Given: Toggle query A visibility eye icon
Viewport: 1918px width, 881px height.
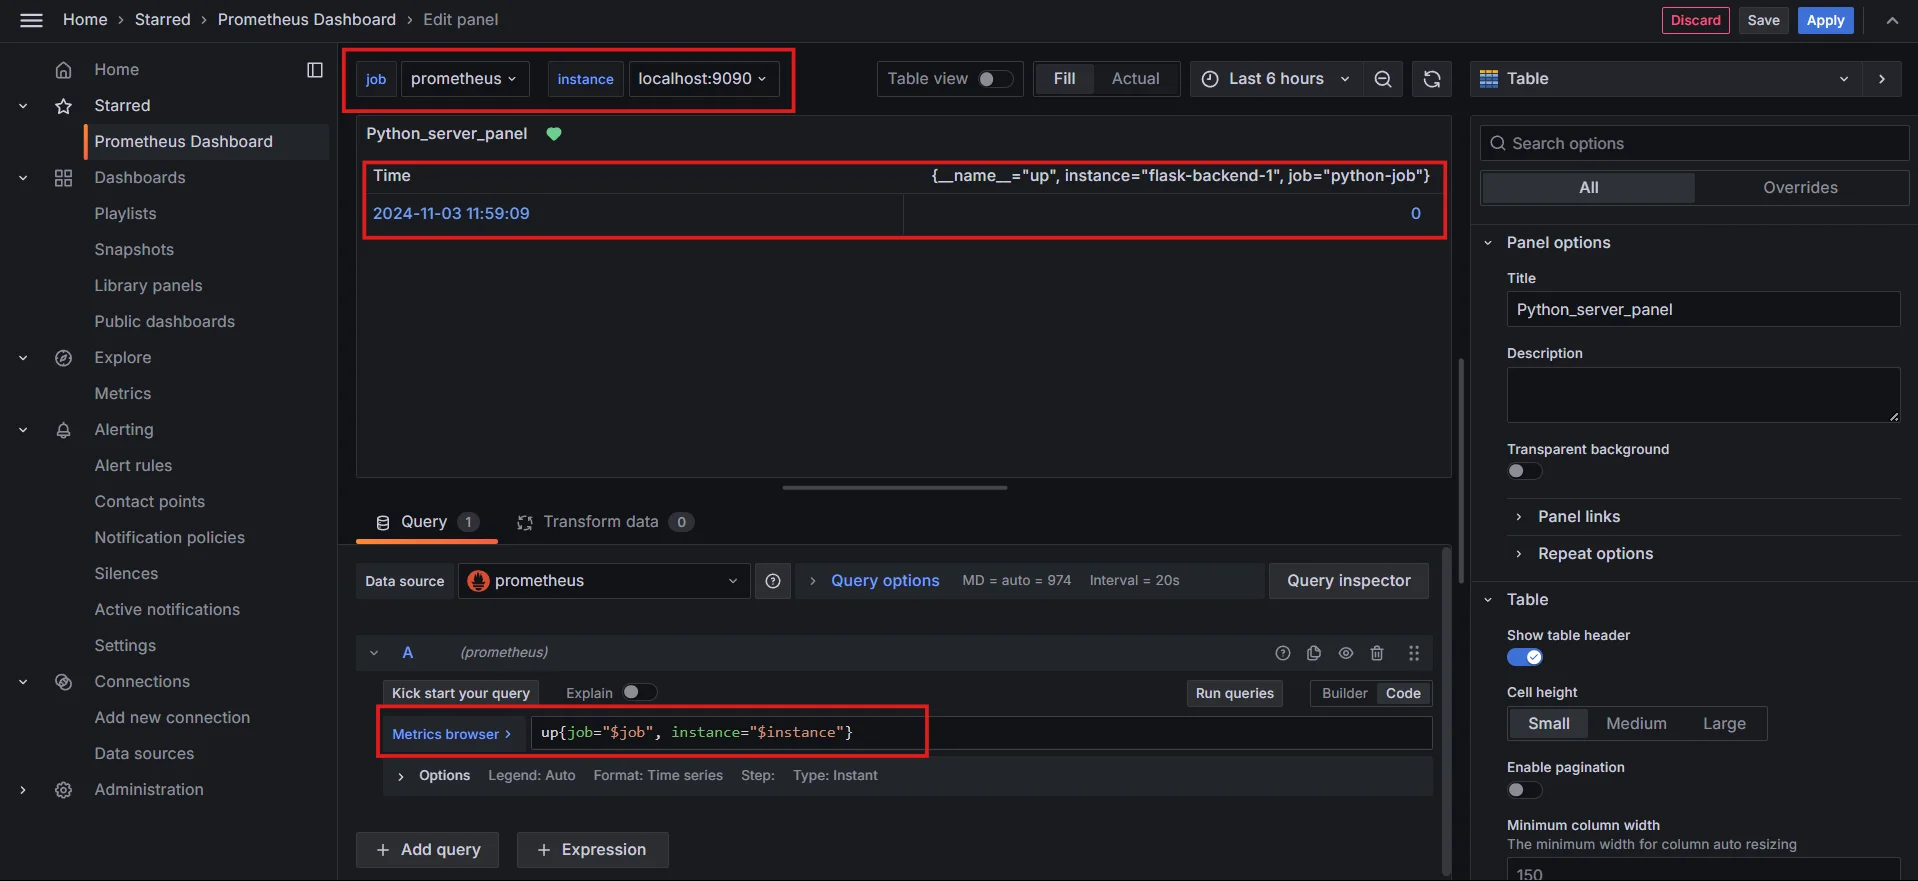Looking at the screenshot, I should tap(1346, 653).
